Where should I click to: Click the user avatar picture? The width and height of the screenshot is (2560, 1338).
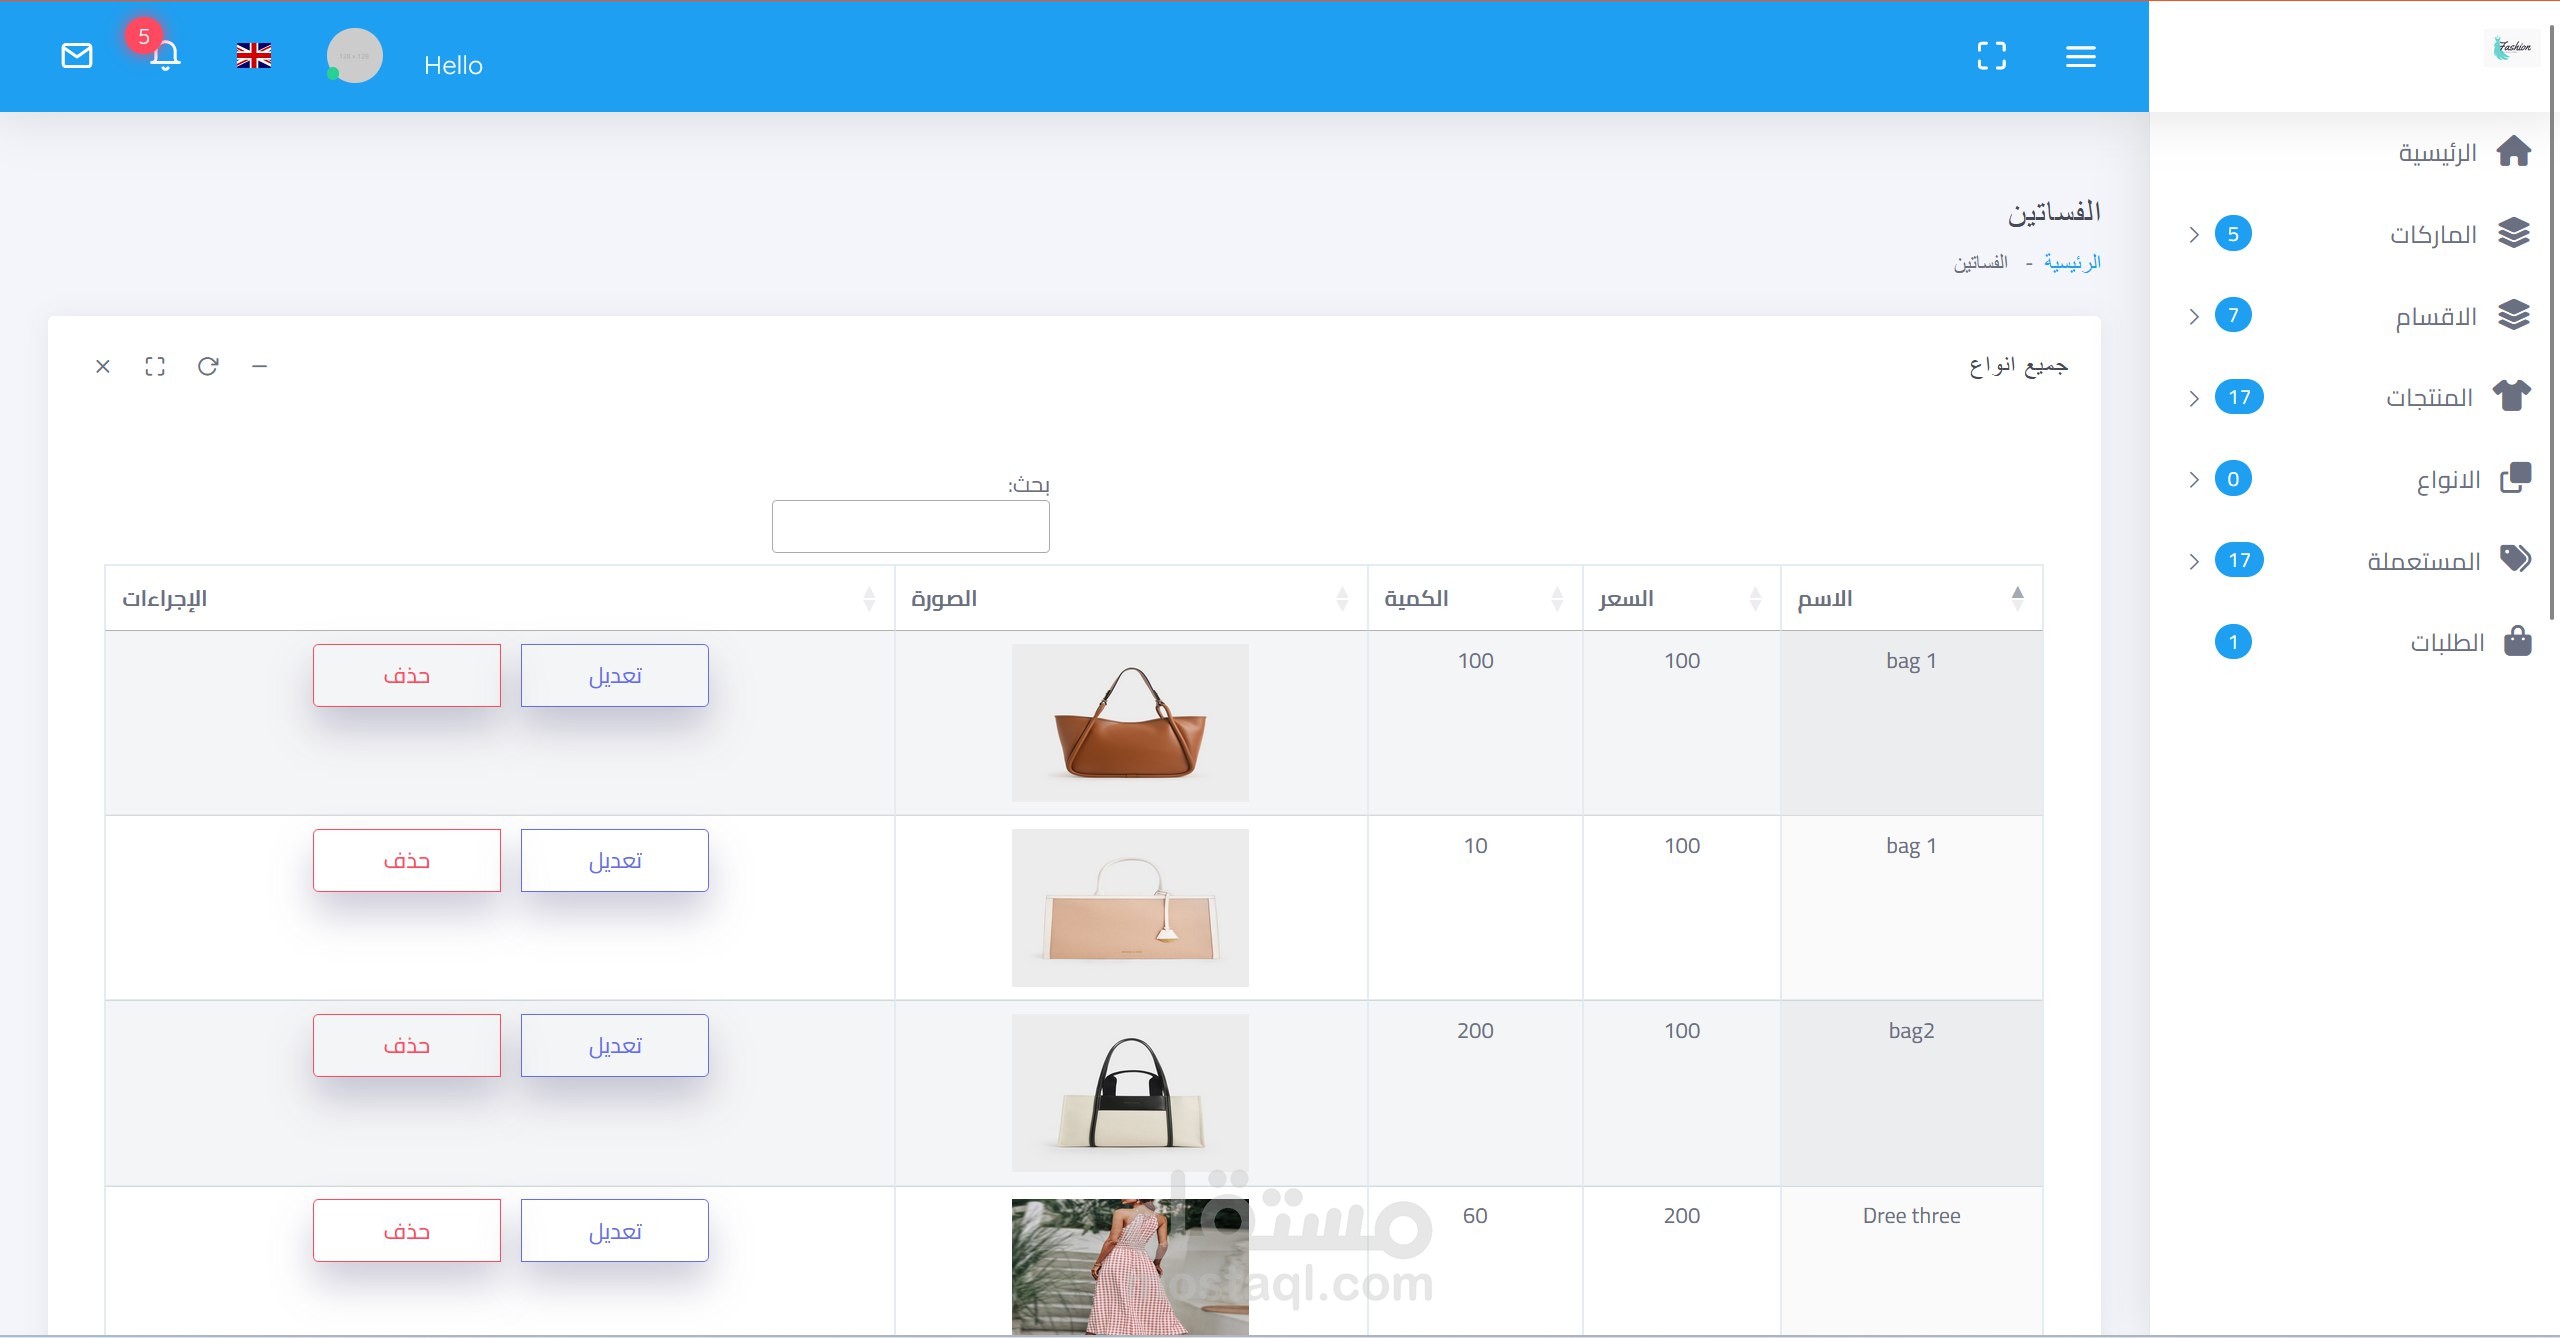(x=355, y=56)
